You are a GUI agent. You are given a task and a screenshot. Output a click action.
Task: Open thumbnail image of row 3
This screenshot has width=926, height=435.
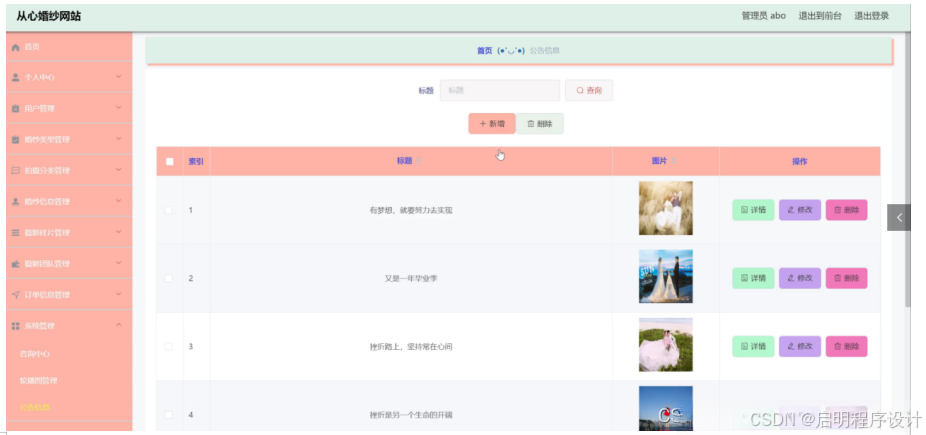point(666,345)
